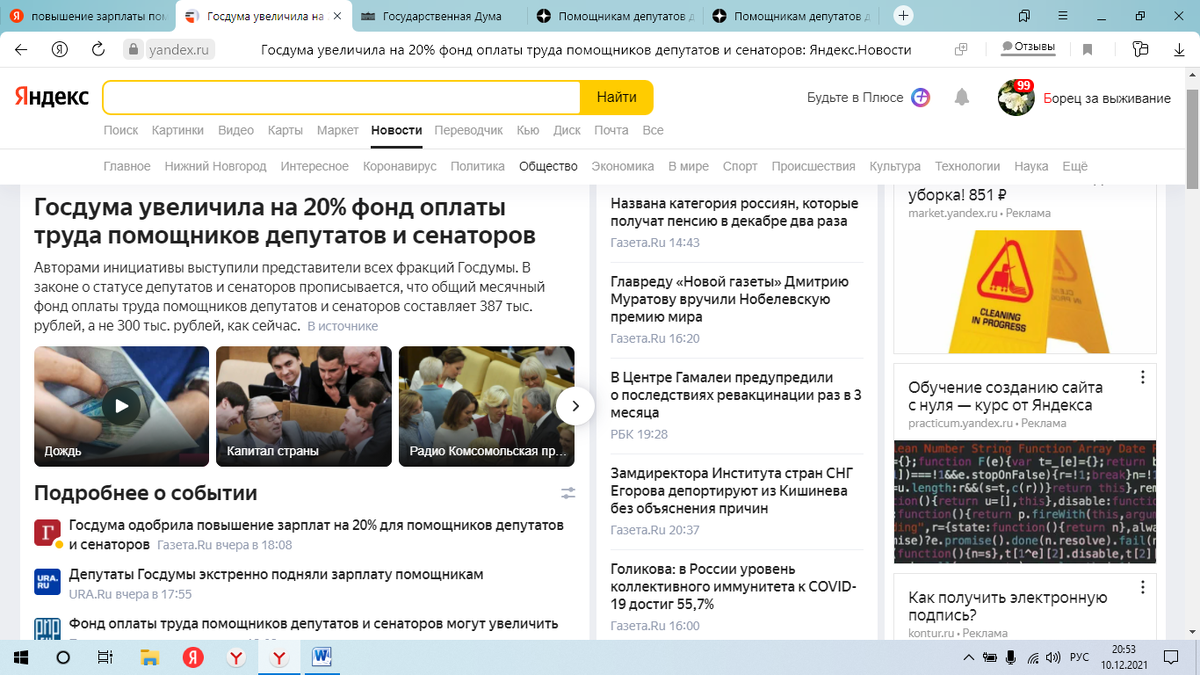Open the Борец за выживание profile name
1200x675 pixels.
click(x=1107, y=98)
